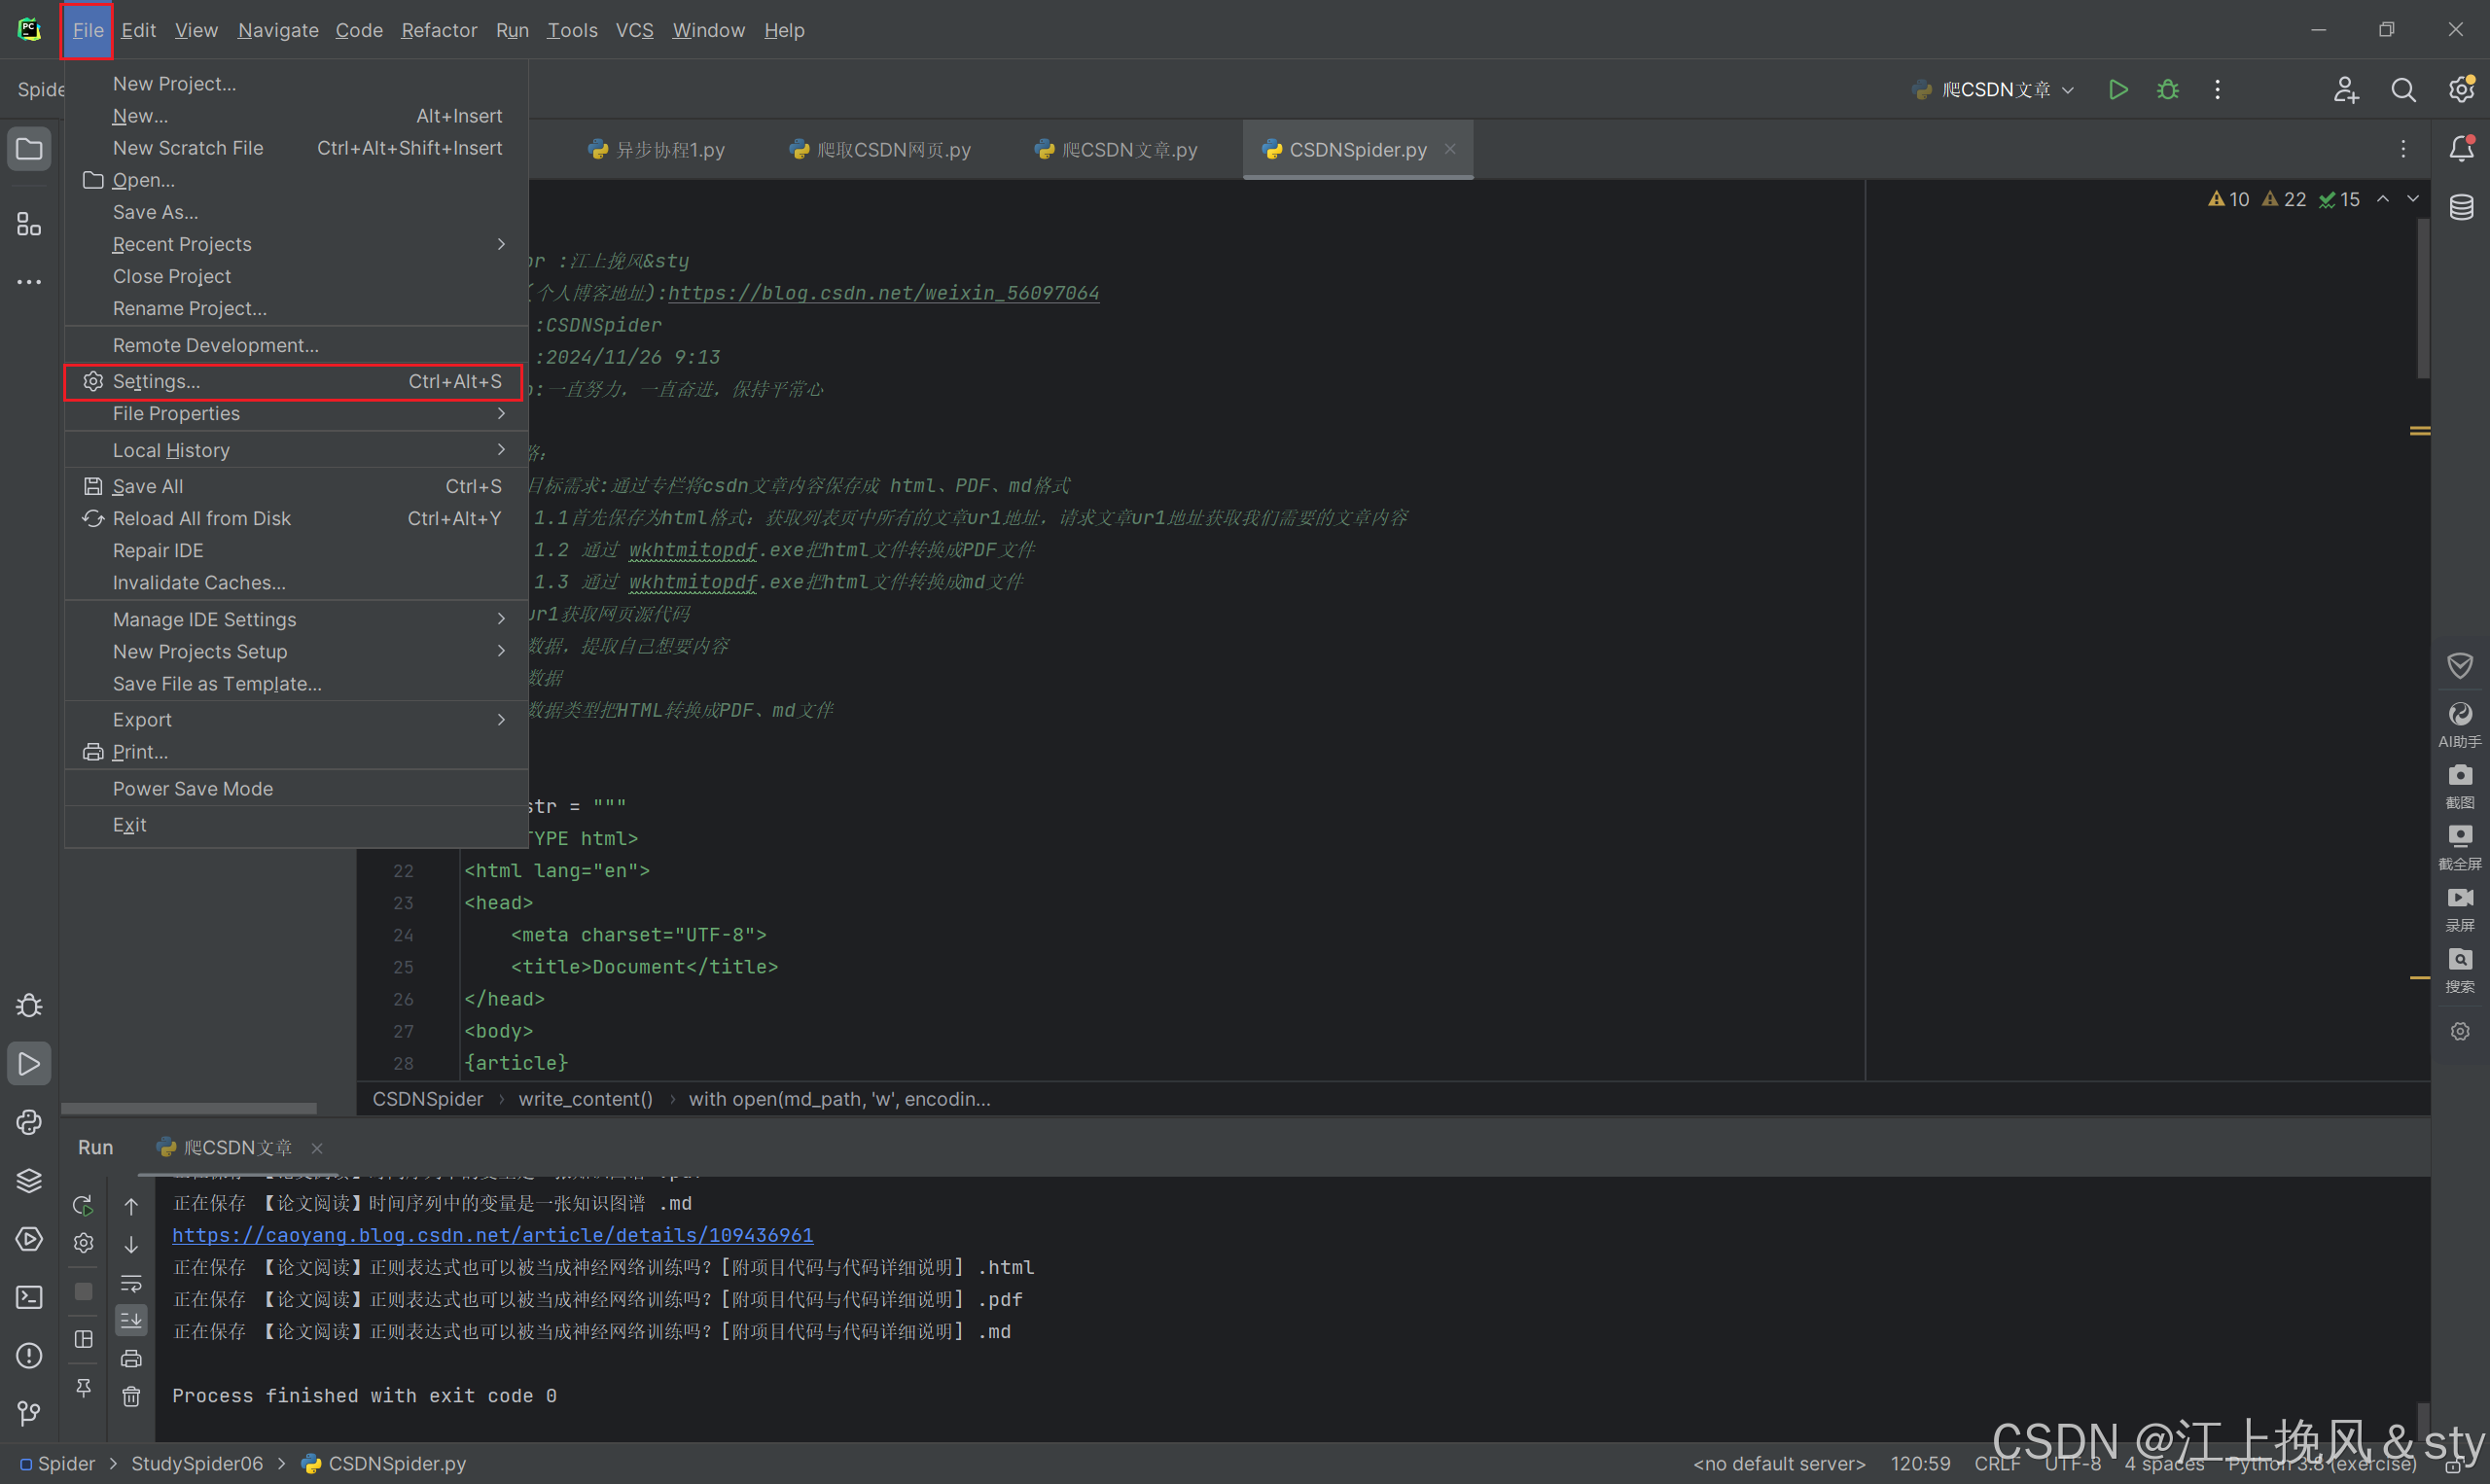Open Code With Me add user icon
This screenshot has width=2490, height=1484.
point(2346,90)
